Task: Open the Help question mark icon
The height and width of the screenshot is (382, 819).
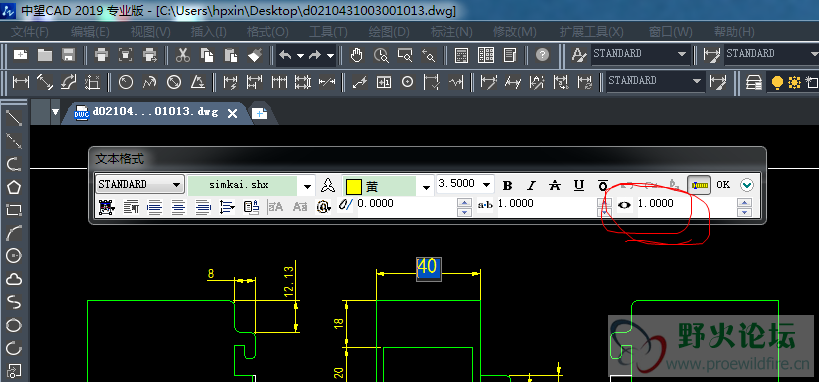Action: (543, 55)
